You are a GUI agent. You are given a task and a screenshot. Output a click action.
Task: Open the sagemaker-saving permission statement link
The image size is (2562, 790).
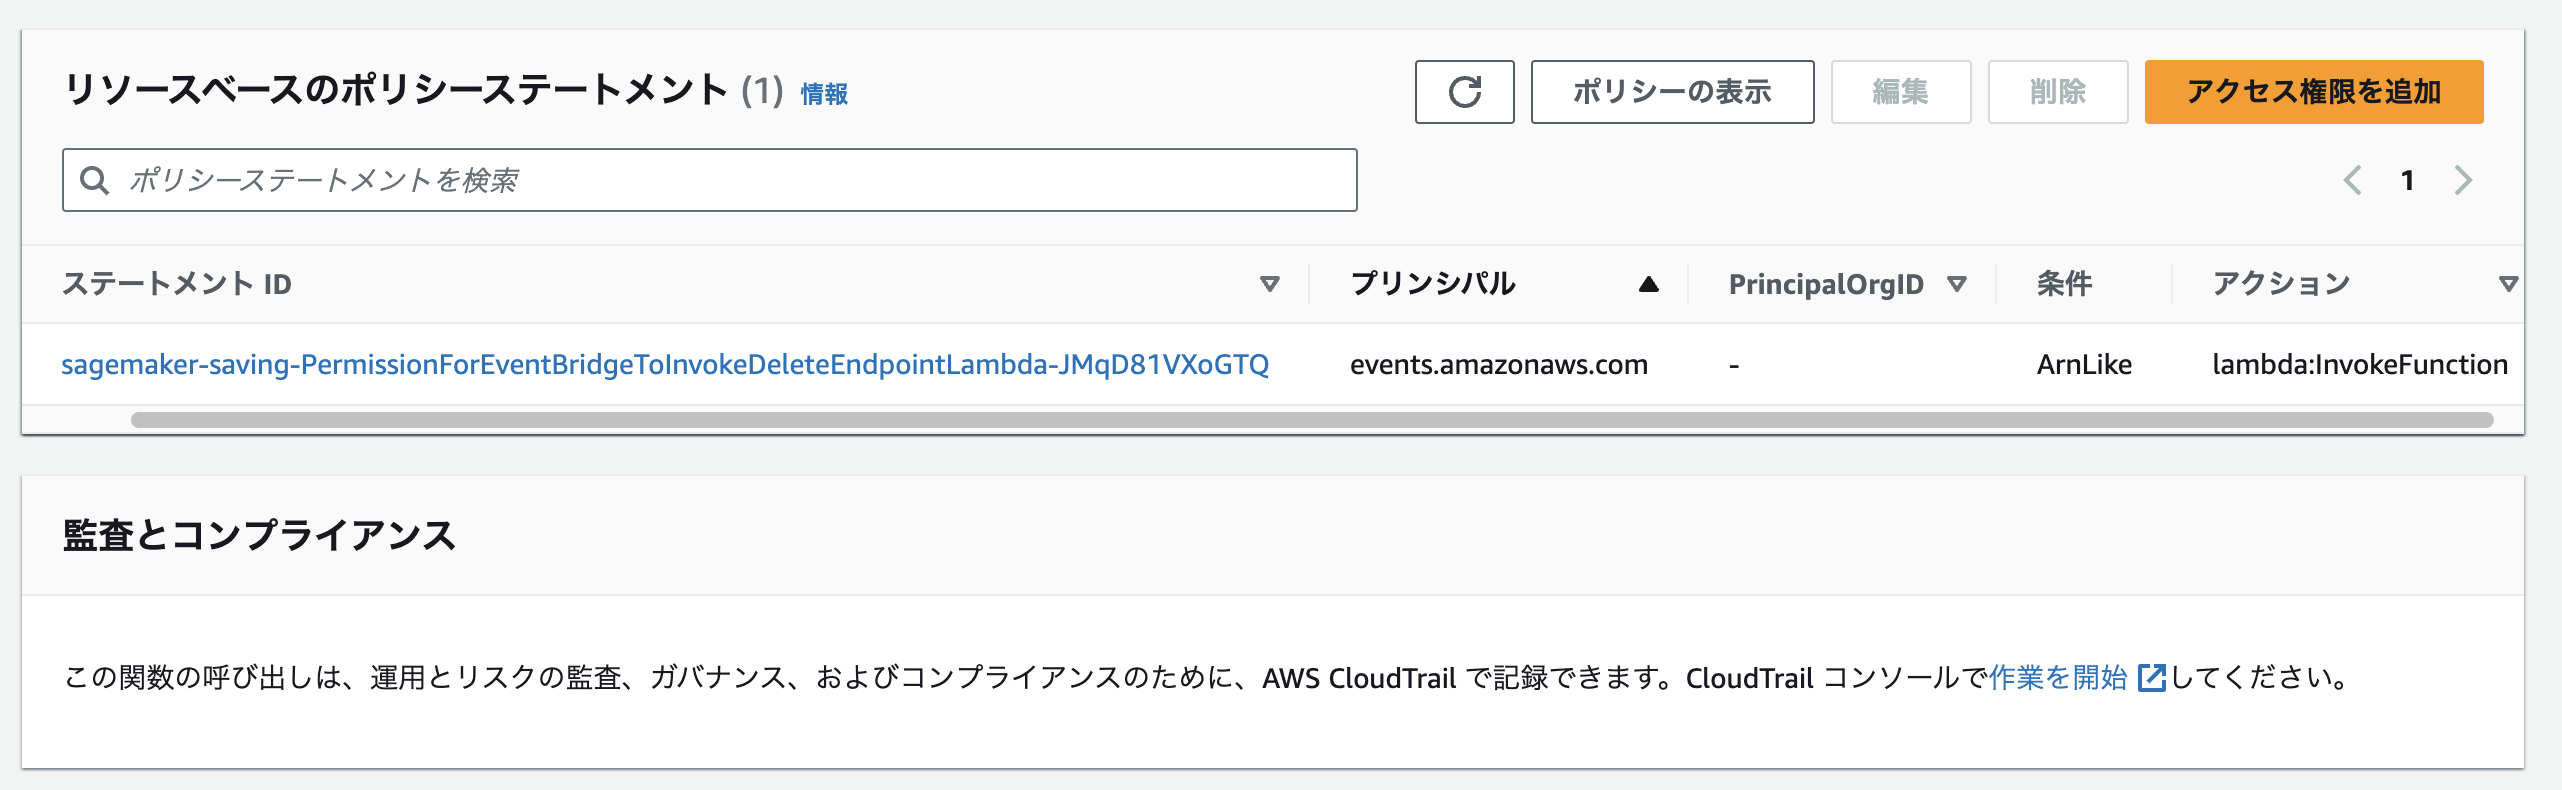(x=665, y=365)
